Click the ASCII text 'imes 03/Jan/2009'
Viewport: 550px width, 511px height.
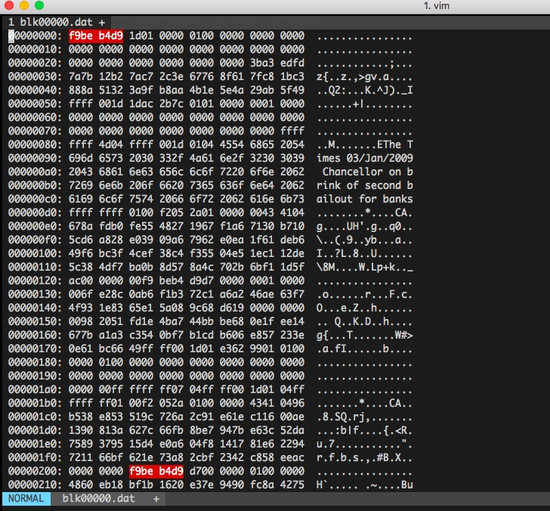tap(365, 158)
